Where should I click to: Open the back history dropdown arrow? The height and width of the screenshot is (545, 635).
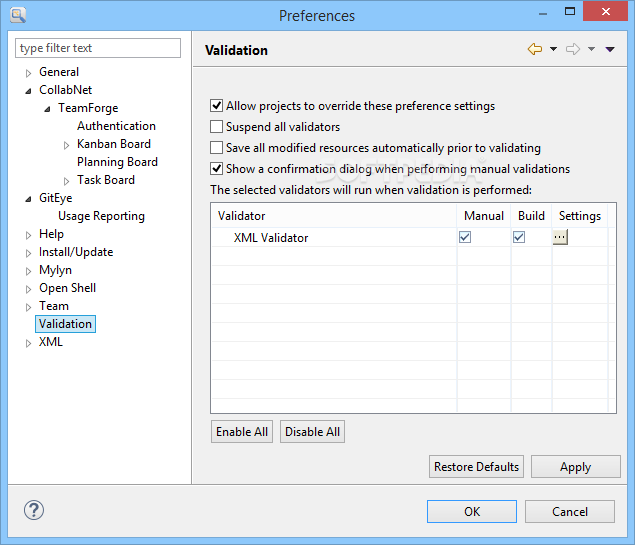click(553, 49)
